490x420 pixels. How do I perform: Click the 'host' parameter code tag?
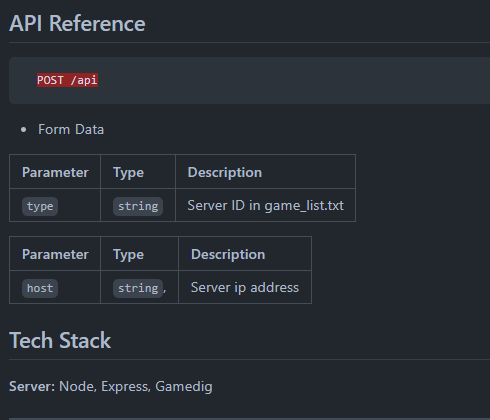40,288
